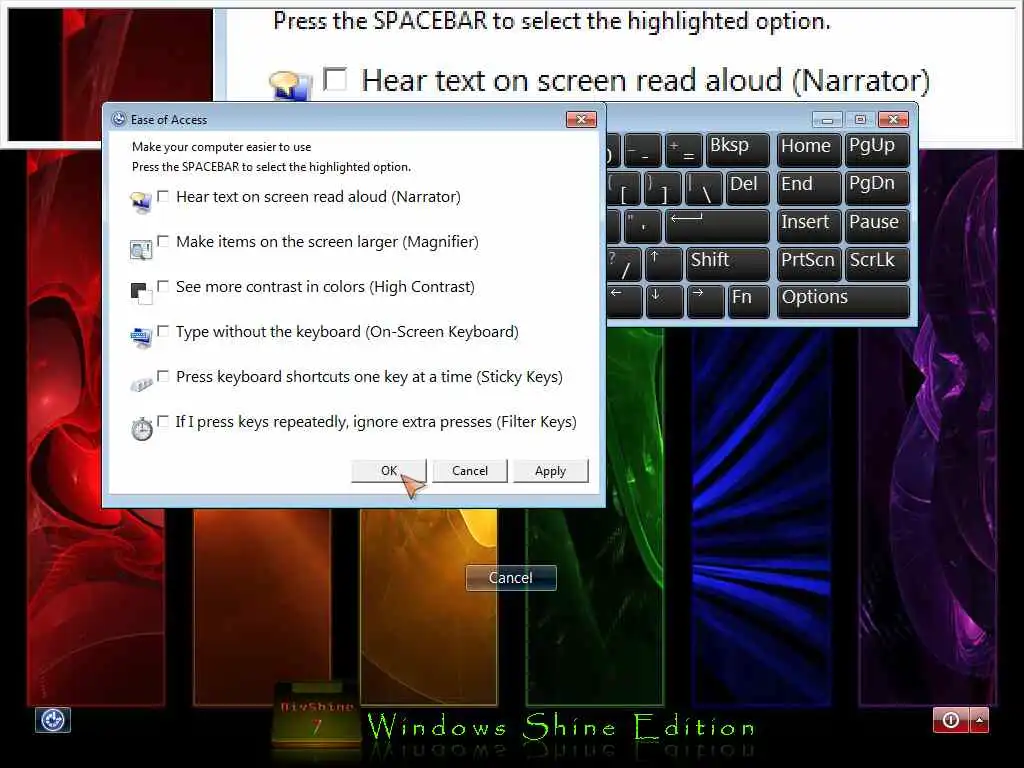Click the left arrow key on keyboard
Viewport: 1024px width, 768px height.
(x=624, y=301)
